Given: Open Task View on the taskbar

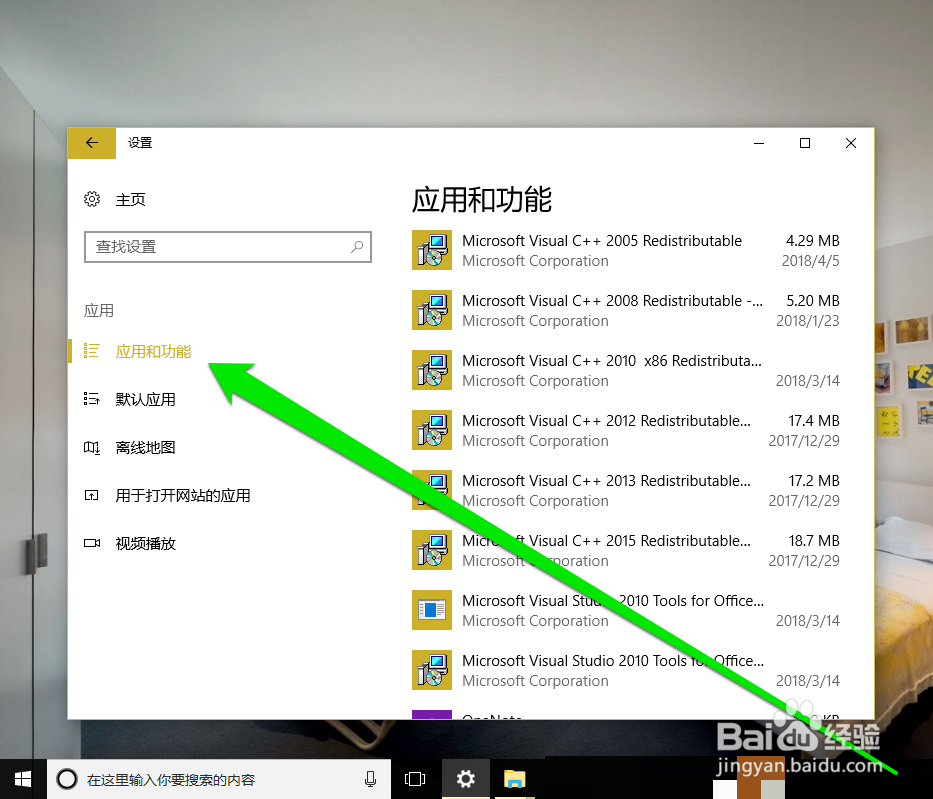Looking at the screenshot, I should click(x=415, y=779).
